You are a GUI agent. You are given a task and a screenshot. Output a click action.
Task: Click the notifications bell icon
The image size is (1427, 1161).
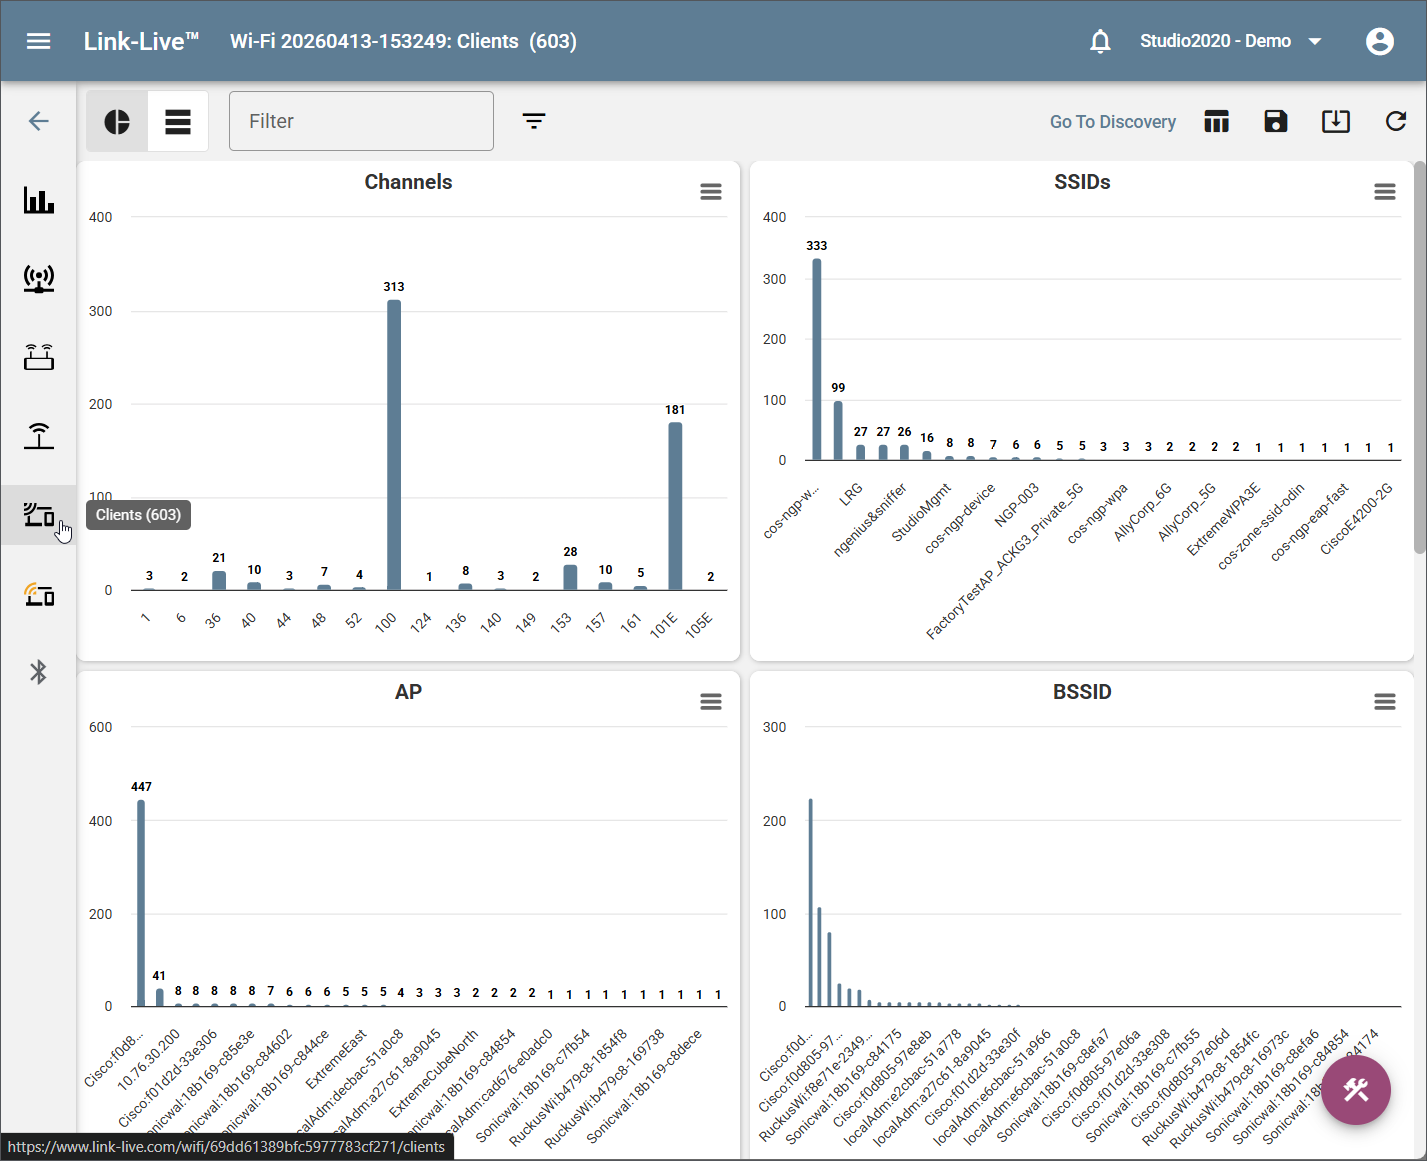coord(1100,41)
